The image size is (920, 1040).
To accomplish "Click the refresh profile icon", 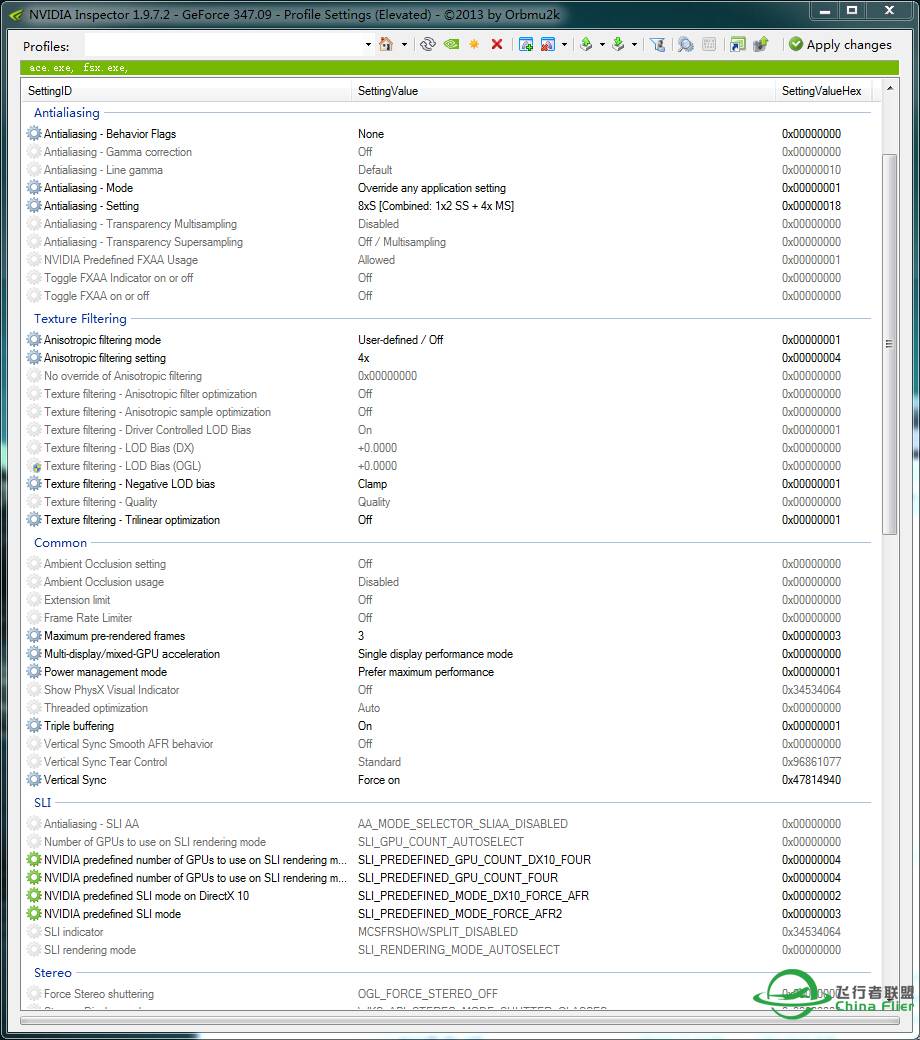I will pyautogui.click(x=428, y=44).
